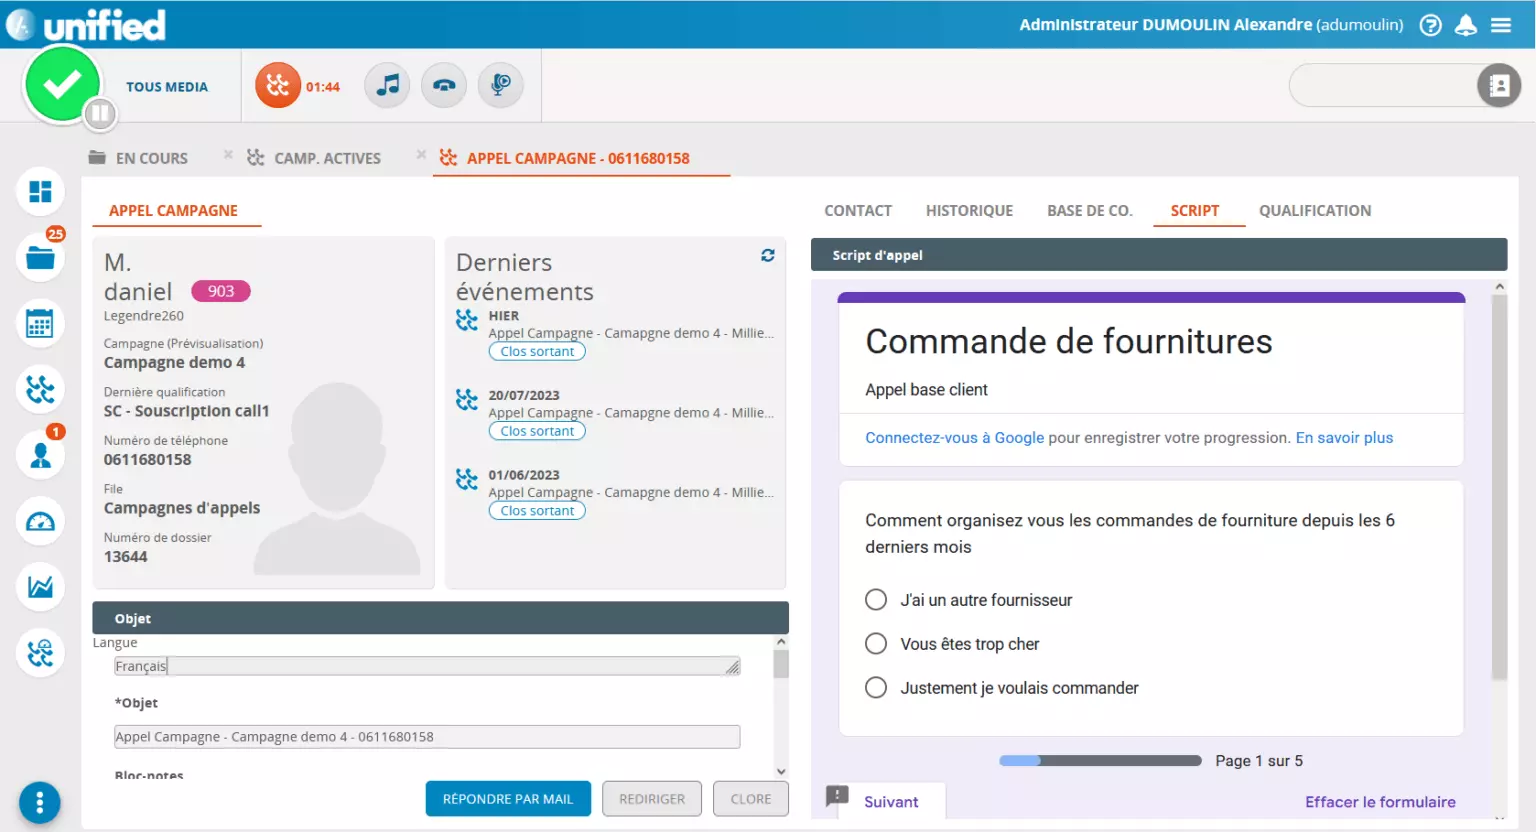Click the hold music note button

(x=387, y=85)
